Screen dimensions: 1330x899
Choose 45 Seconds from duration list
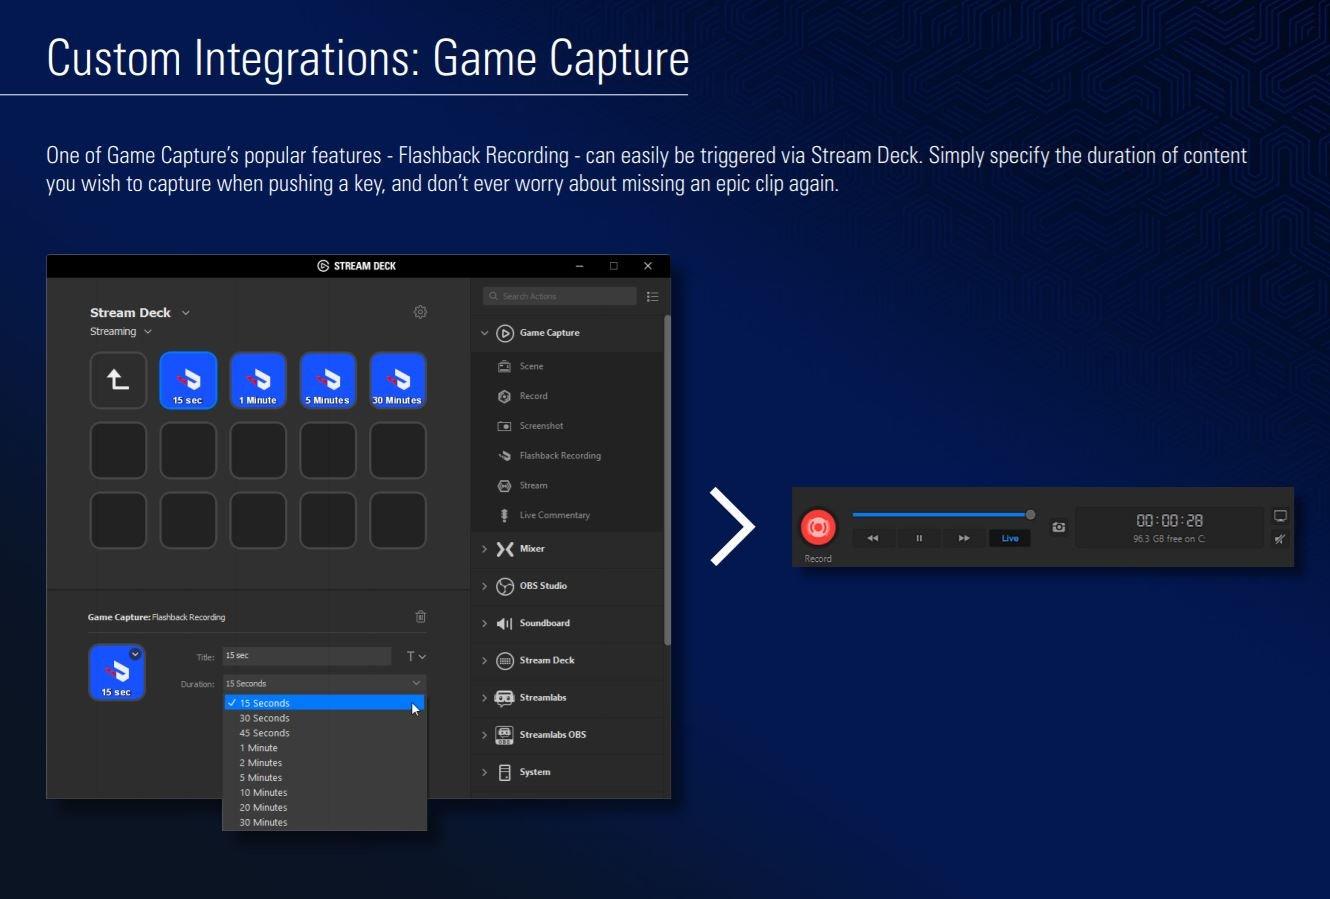[264, 733]
